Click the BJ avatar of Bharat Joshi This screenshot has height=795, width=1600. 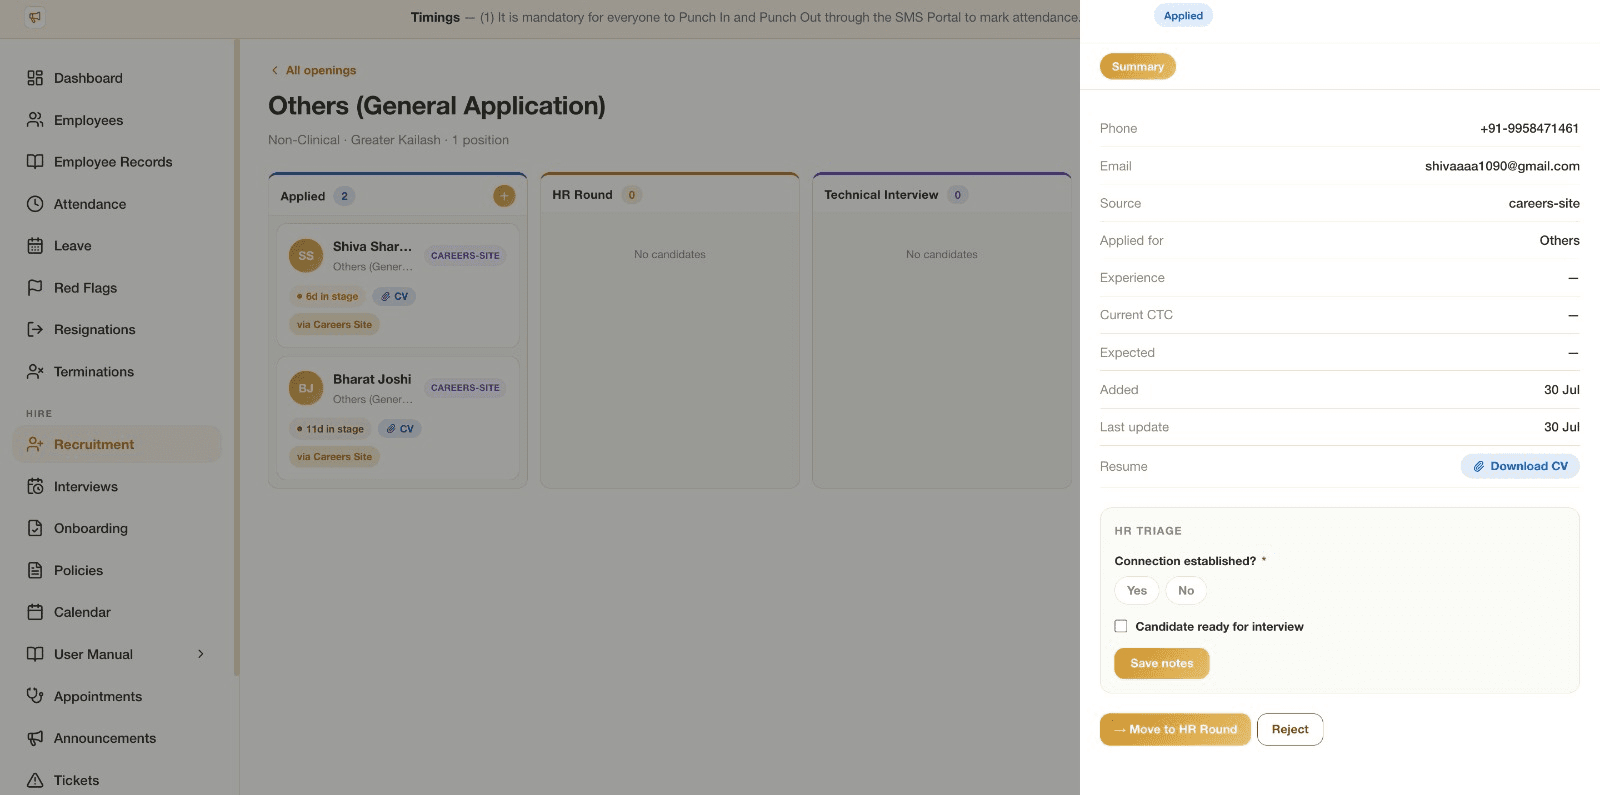pyautogui.click(x=306, y=388)
